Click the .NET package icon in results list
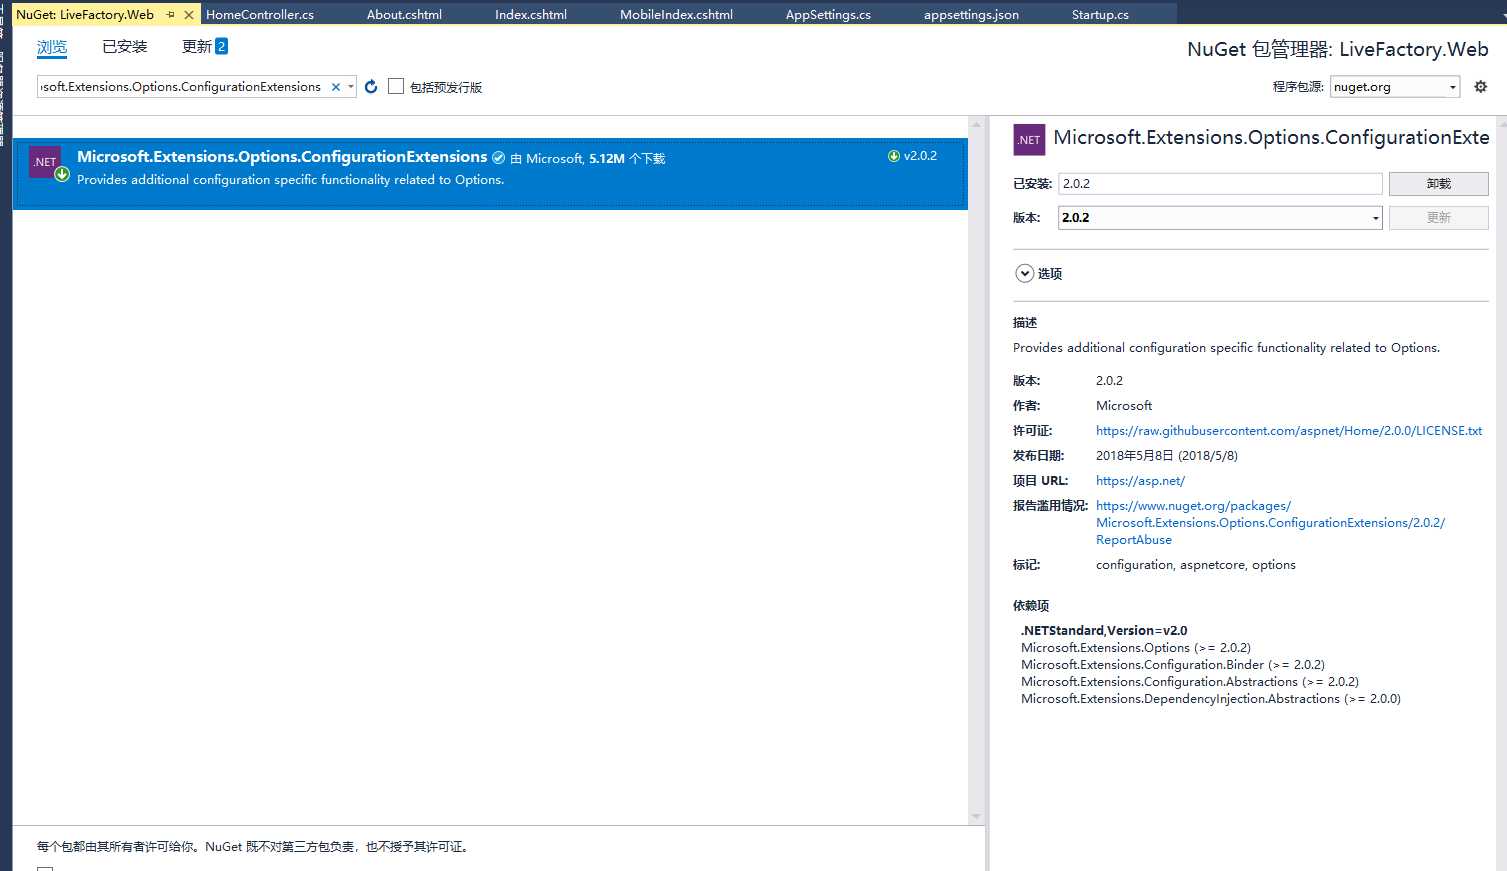This screenshot has height=871, width=1507. pyautogui.click(x=45, y=162)
